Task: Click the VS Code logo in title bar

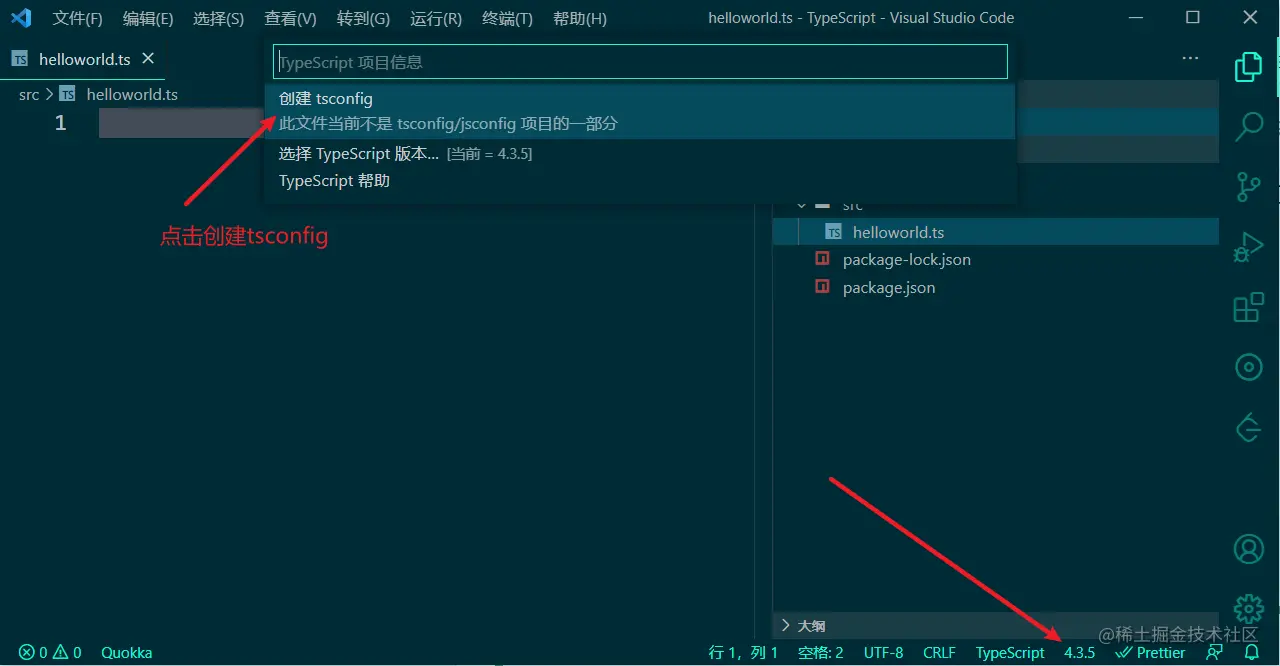Action: click(21, 18)
